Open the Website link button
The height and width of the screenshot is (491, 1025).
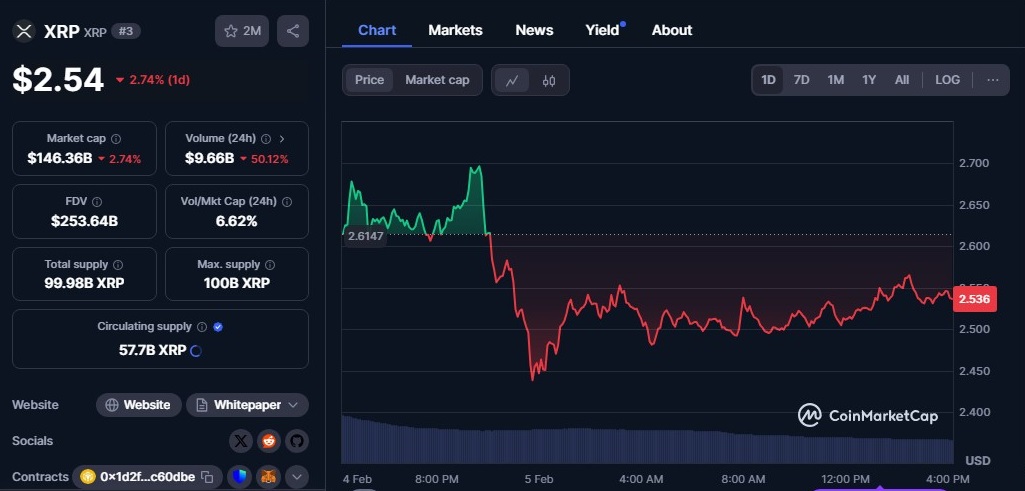(139, 405)
